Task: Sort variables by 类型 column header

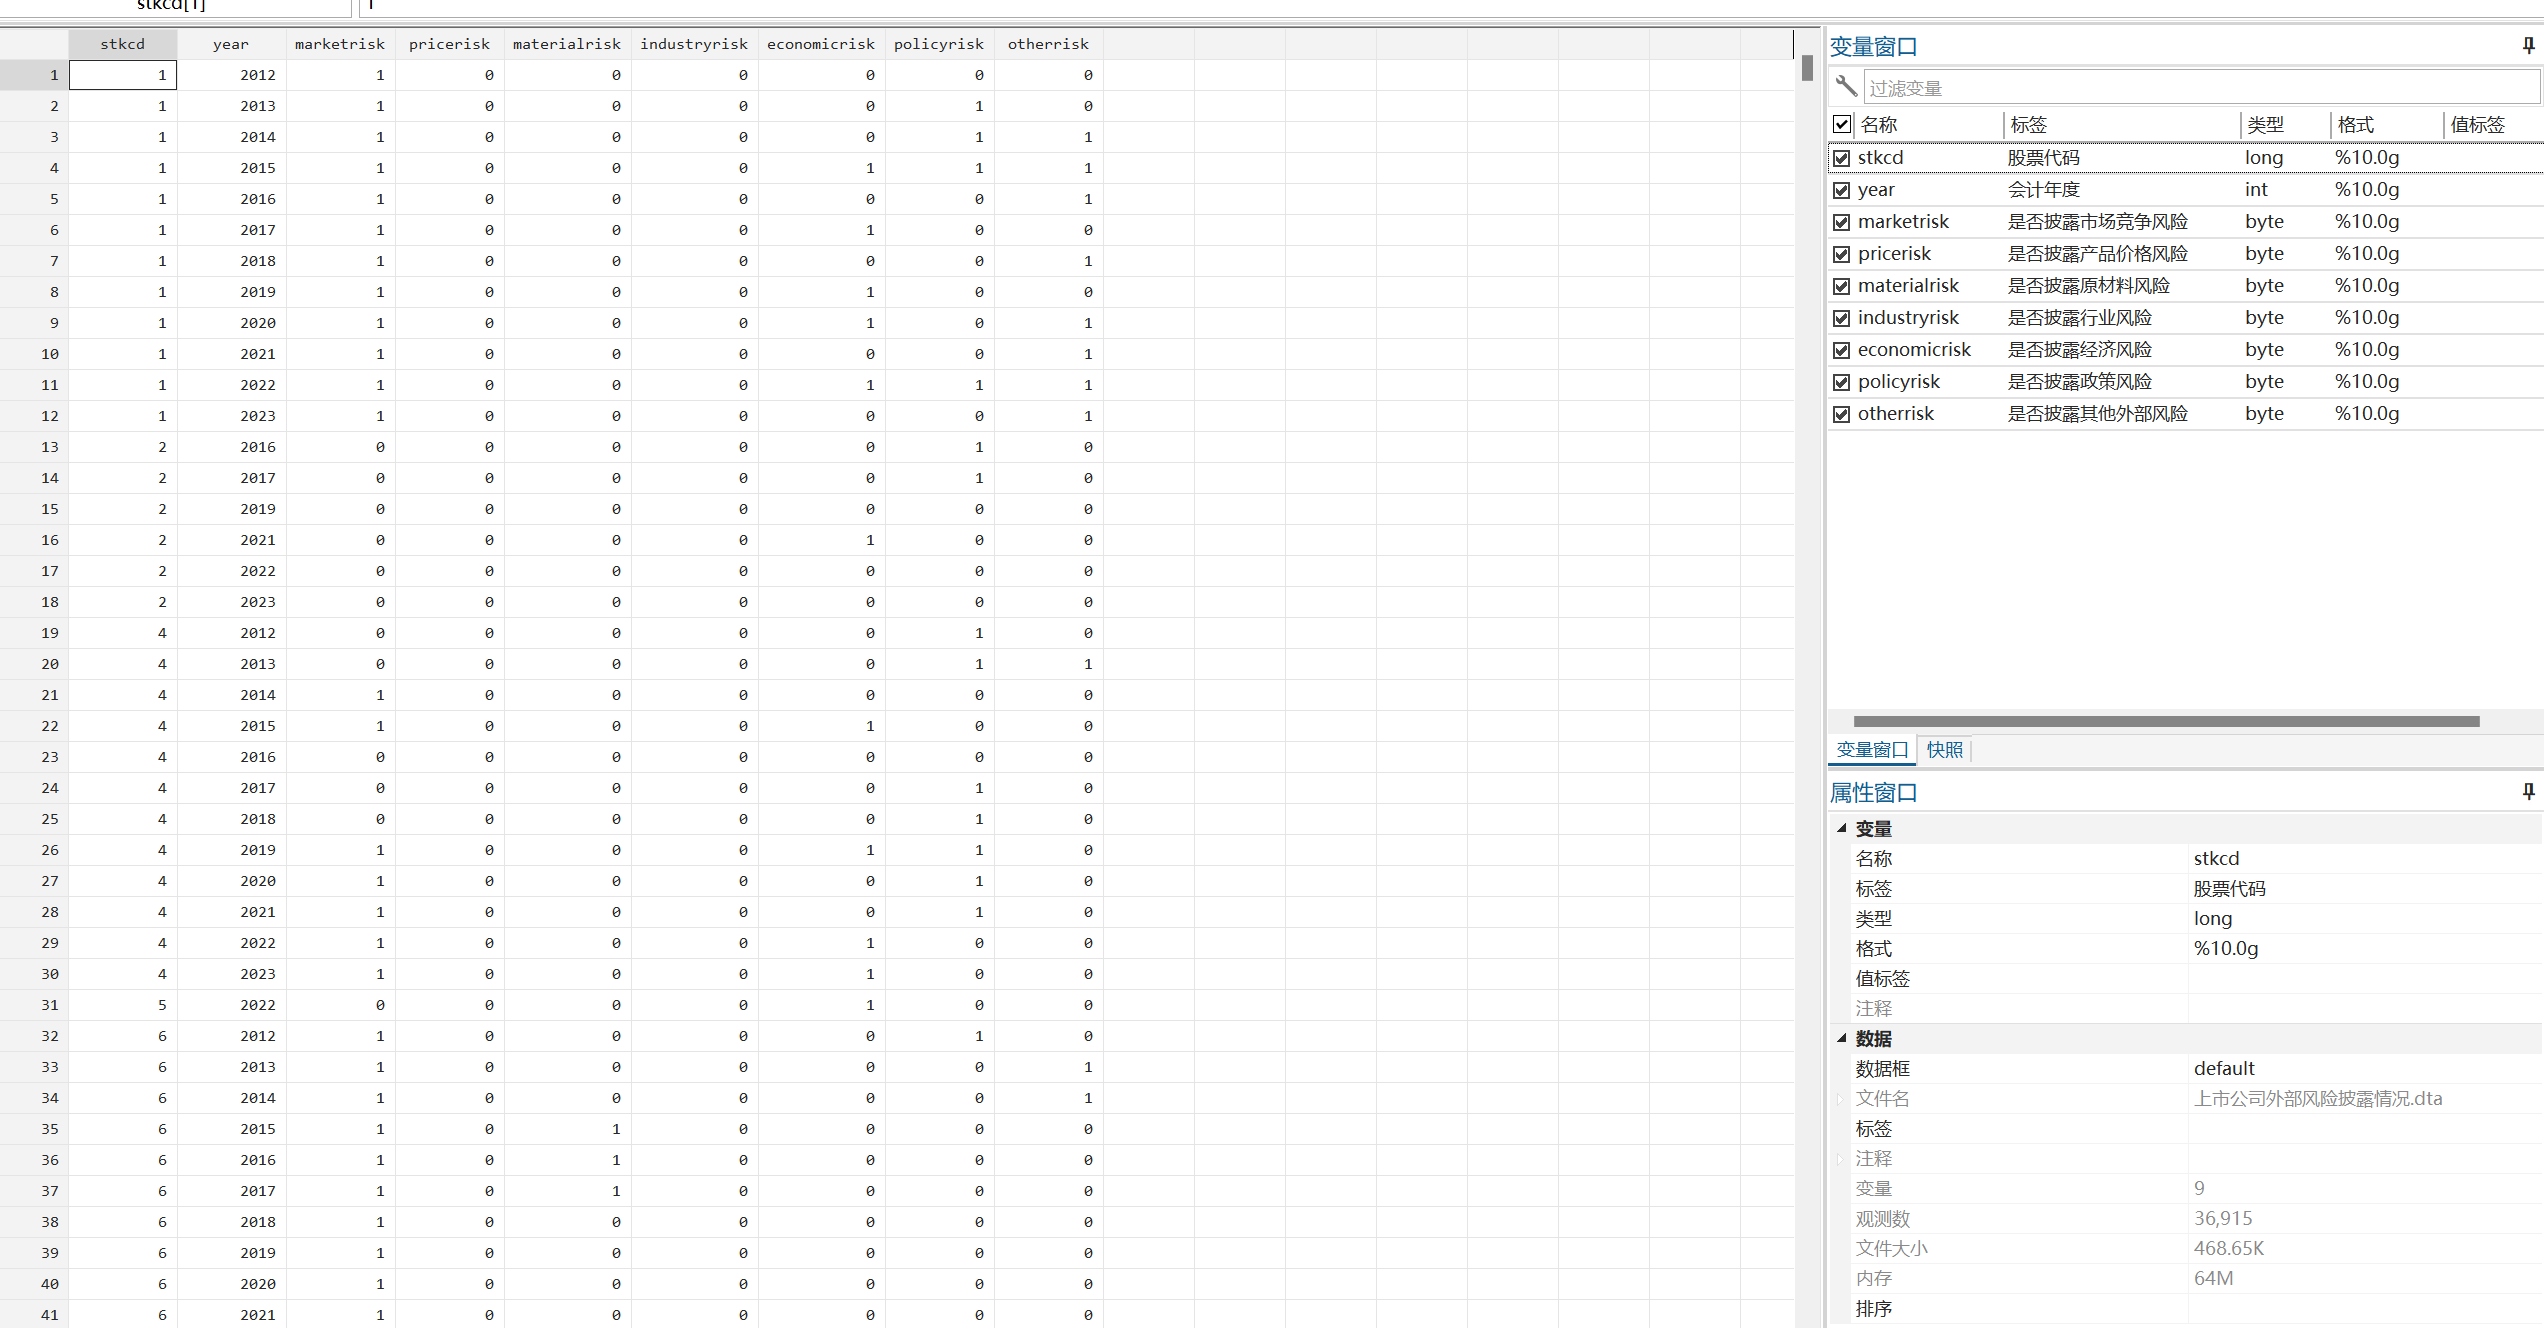Action: pyautogui.click(x=2265, y=124)
